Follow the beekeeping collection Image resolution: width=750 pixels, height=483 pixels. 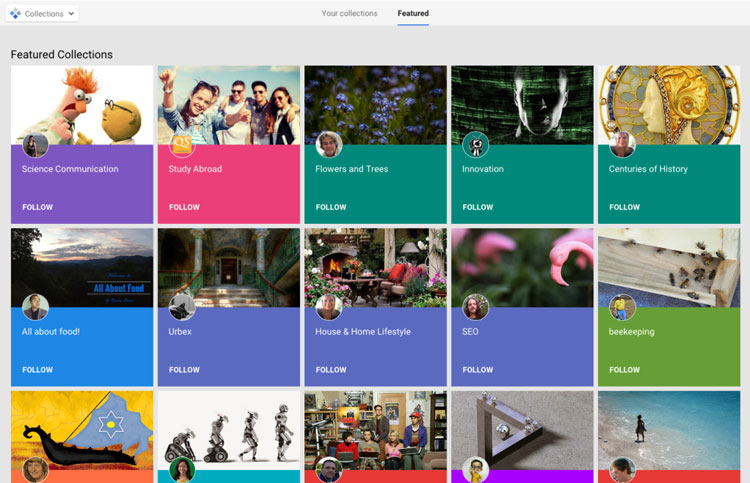(624, 370)
